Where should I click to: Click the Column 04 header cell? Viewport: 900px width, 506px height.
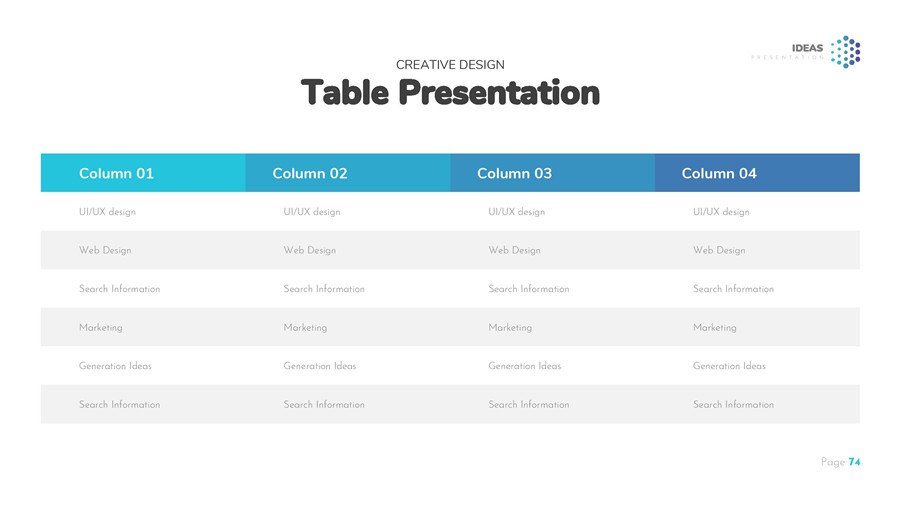click(x=719, y=173)
